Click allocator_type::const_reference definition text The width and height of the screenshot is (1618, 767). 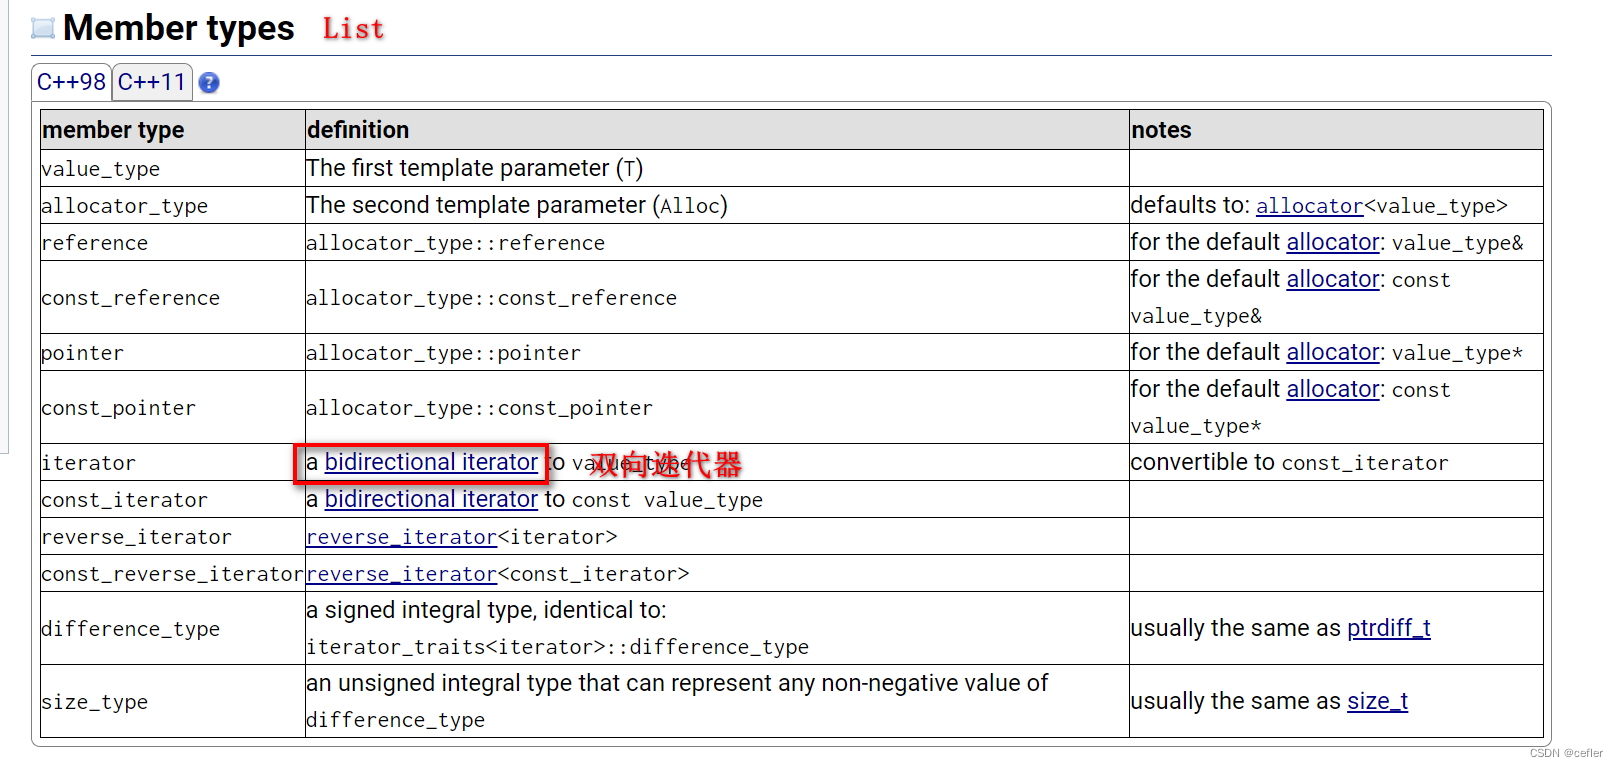pyautogui.click(x=492, y=298)
